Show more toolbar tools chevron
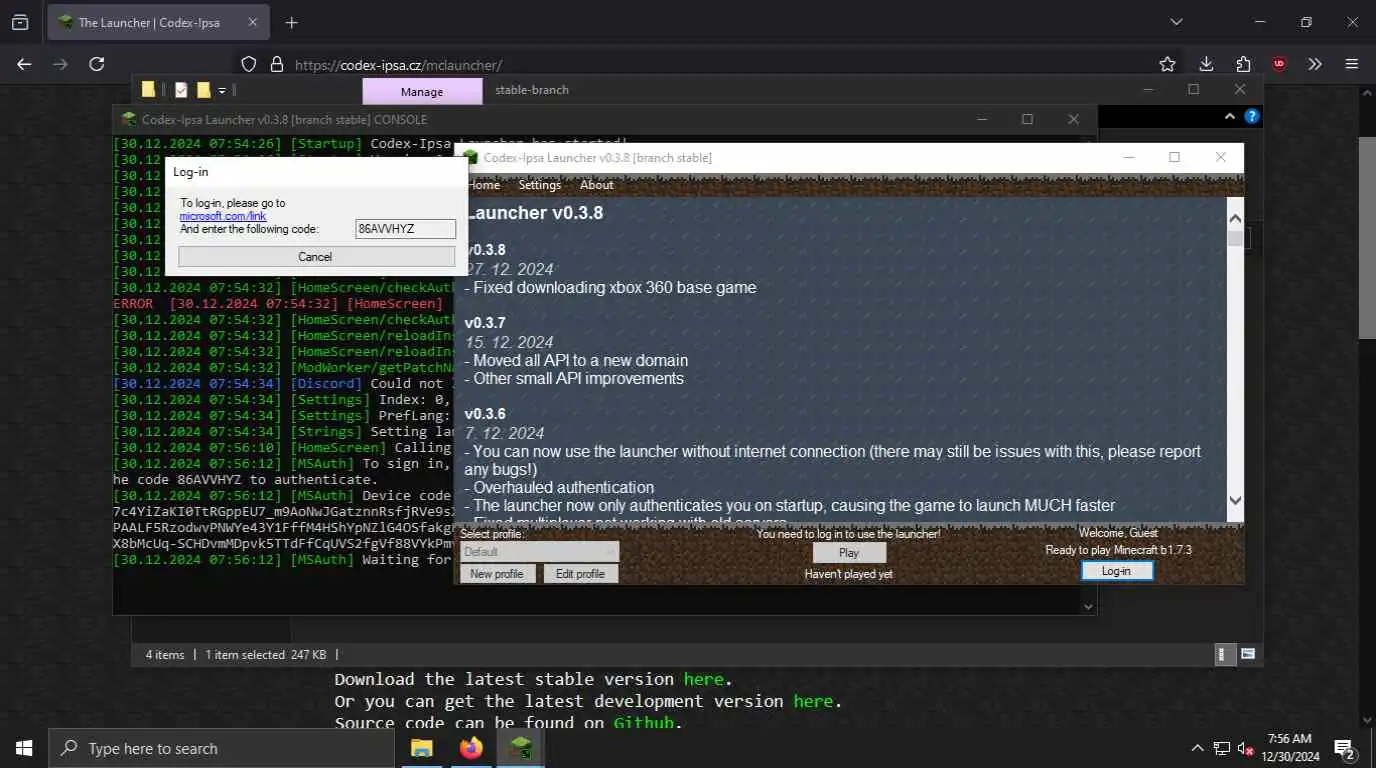1376x768 pixels. pyautogui.click(x=1315, y=64)
